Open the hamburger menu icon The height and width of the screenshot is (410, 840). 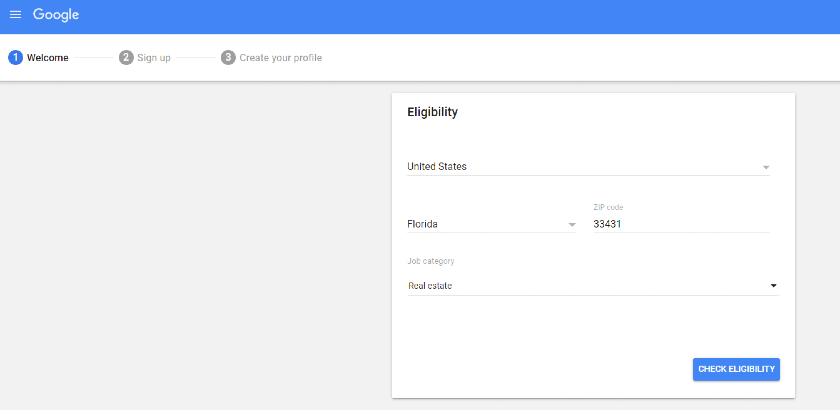click(x=16, y=15)
